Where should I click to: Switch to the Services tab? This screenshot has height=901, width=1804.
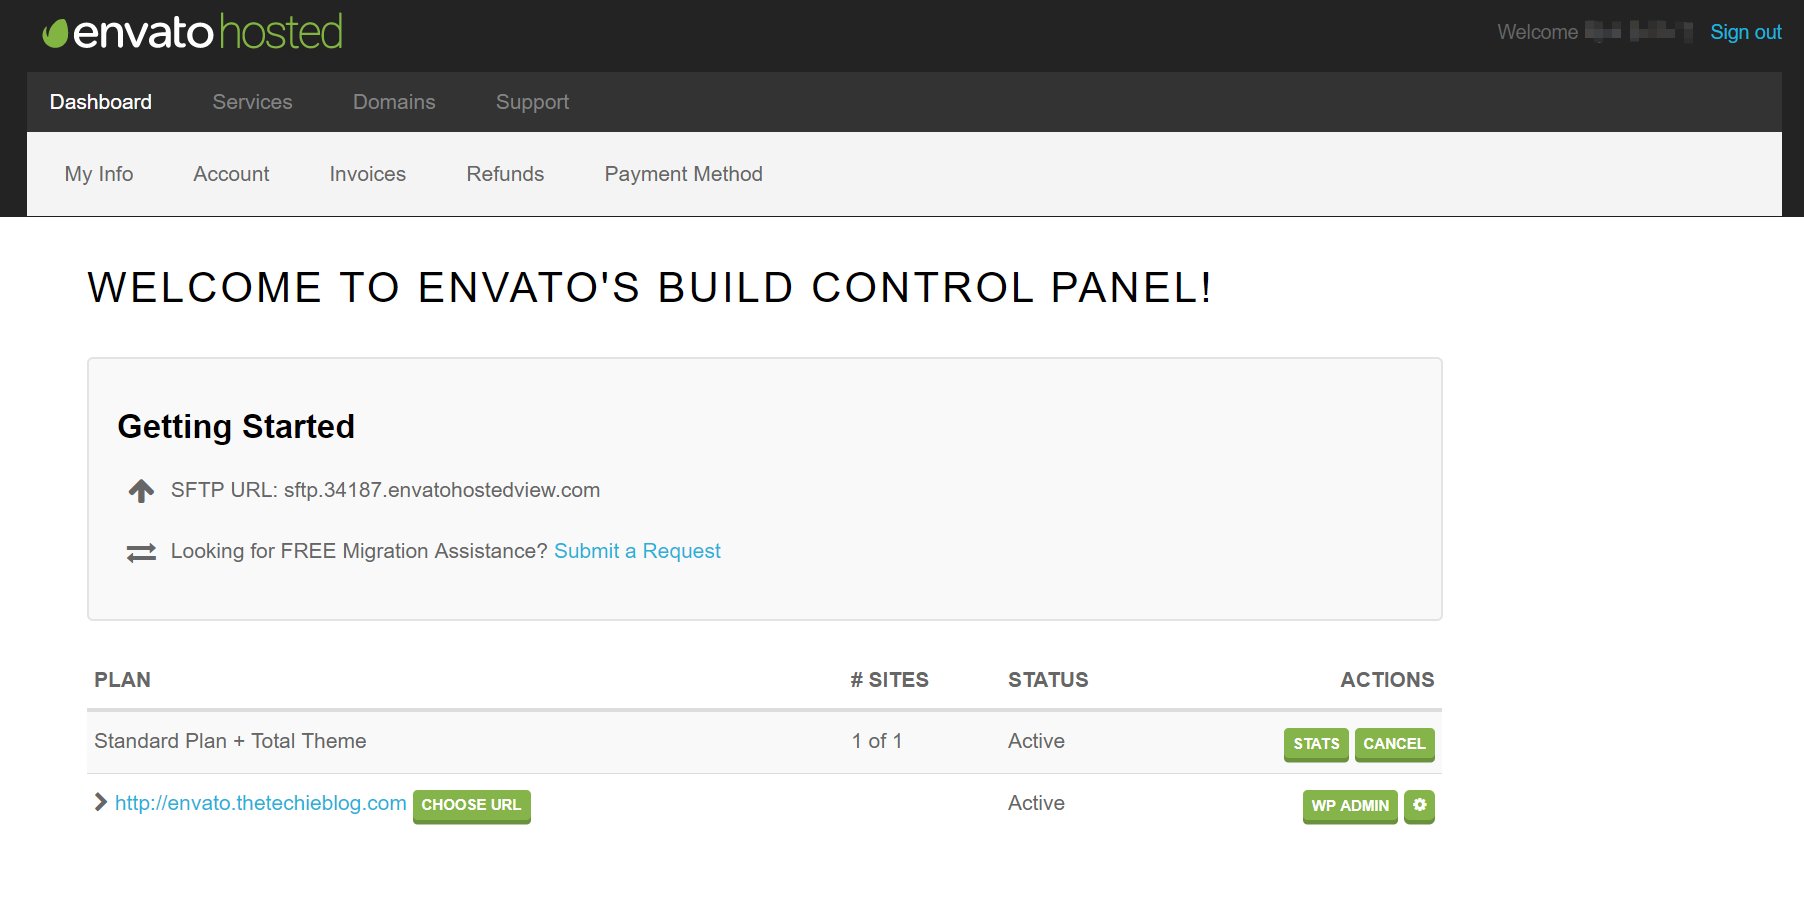(x=252, y=102)
